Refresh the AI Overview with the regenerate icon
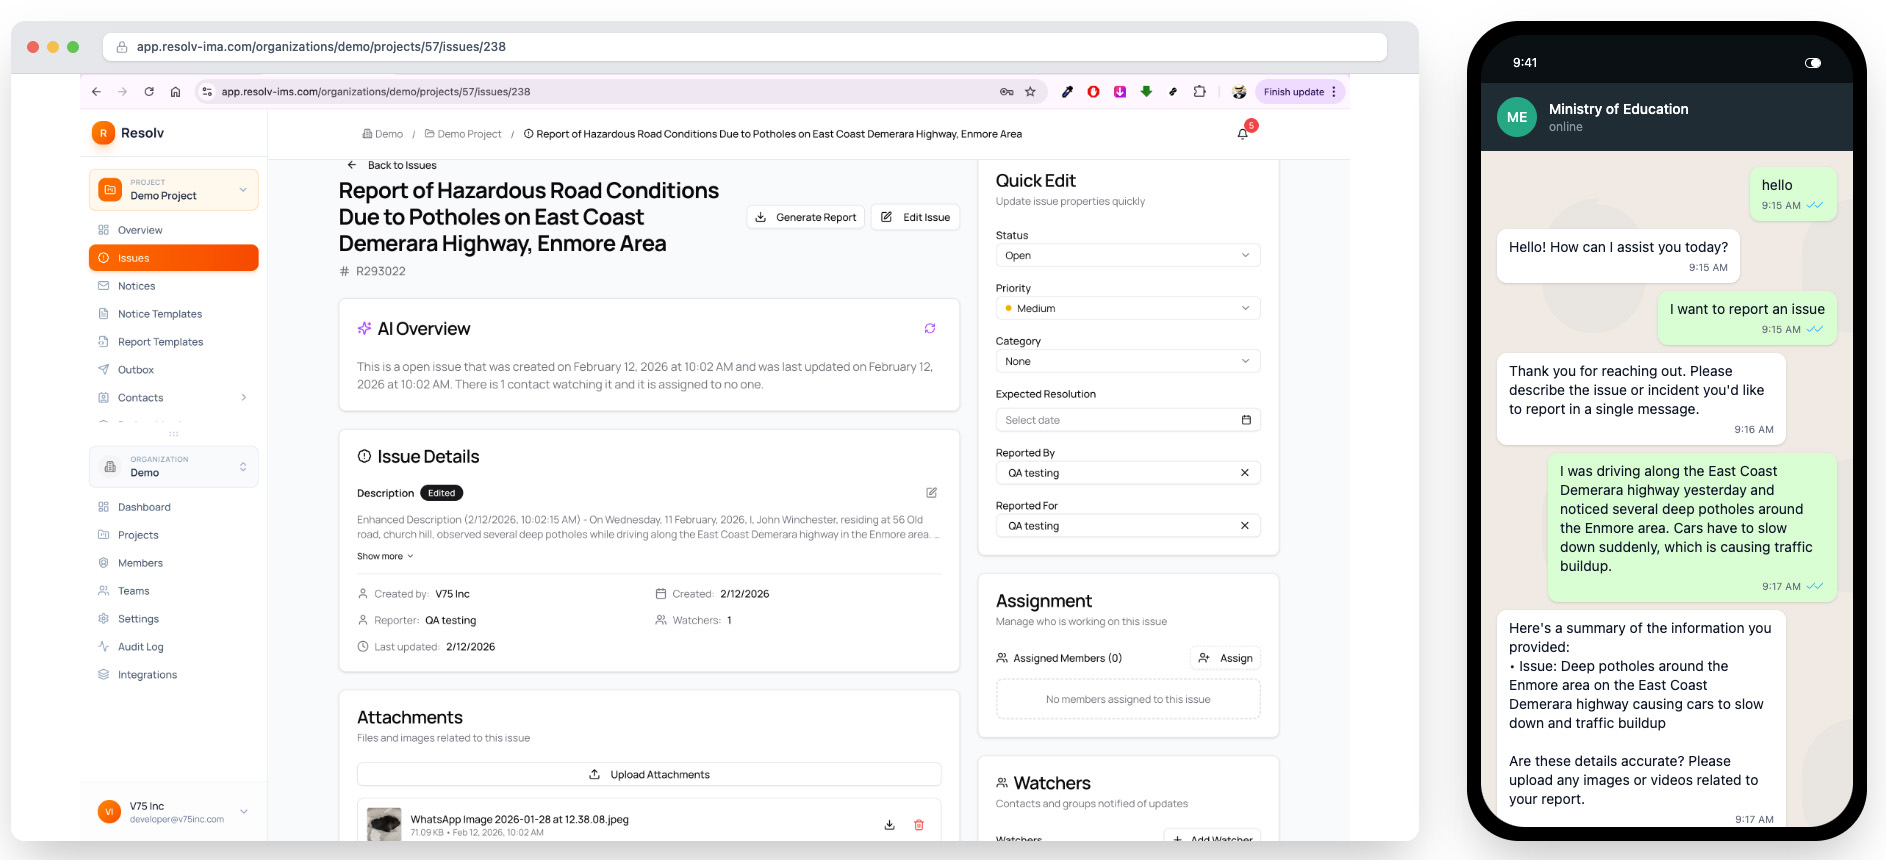 click(930, 329)
